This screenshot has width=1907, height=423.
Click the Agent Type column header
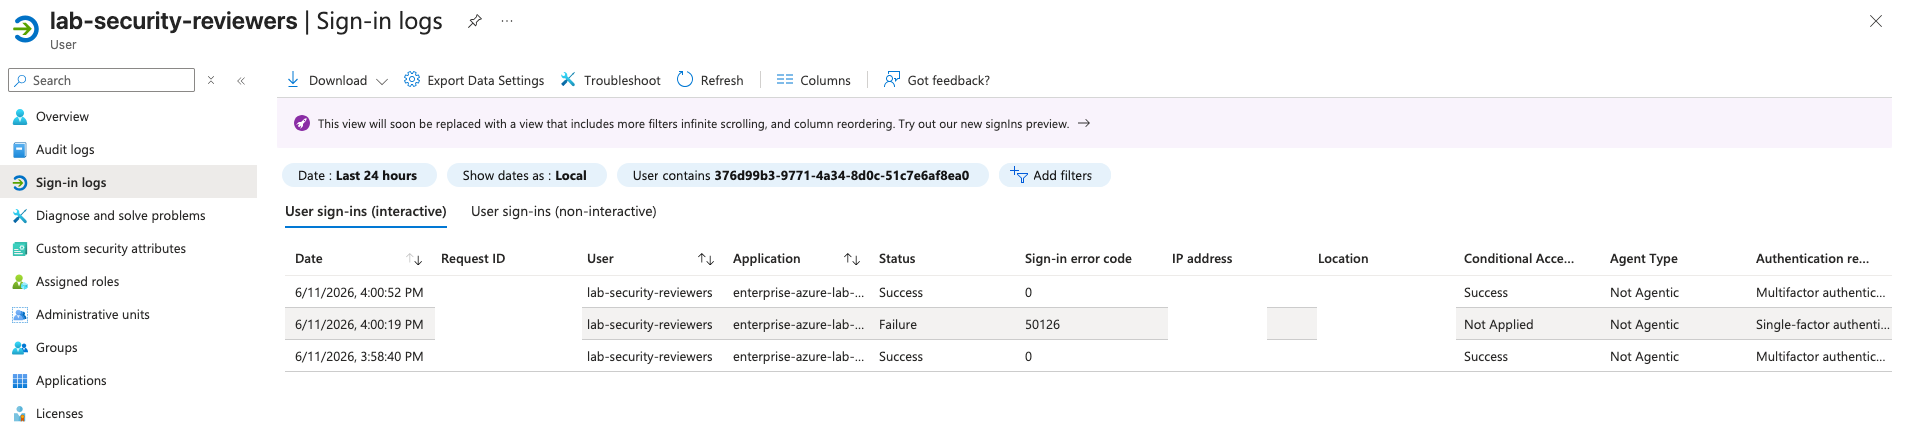coord(1644,258)
